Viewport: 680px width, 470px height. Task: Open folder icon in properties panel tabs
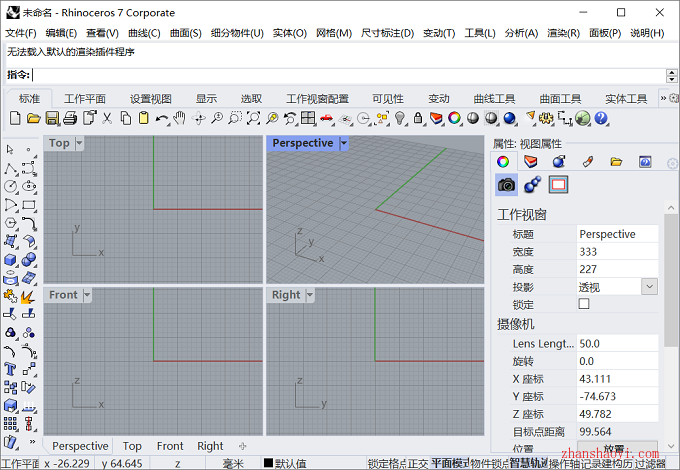pyautogui.click(x=616, y=162)
